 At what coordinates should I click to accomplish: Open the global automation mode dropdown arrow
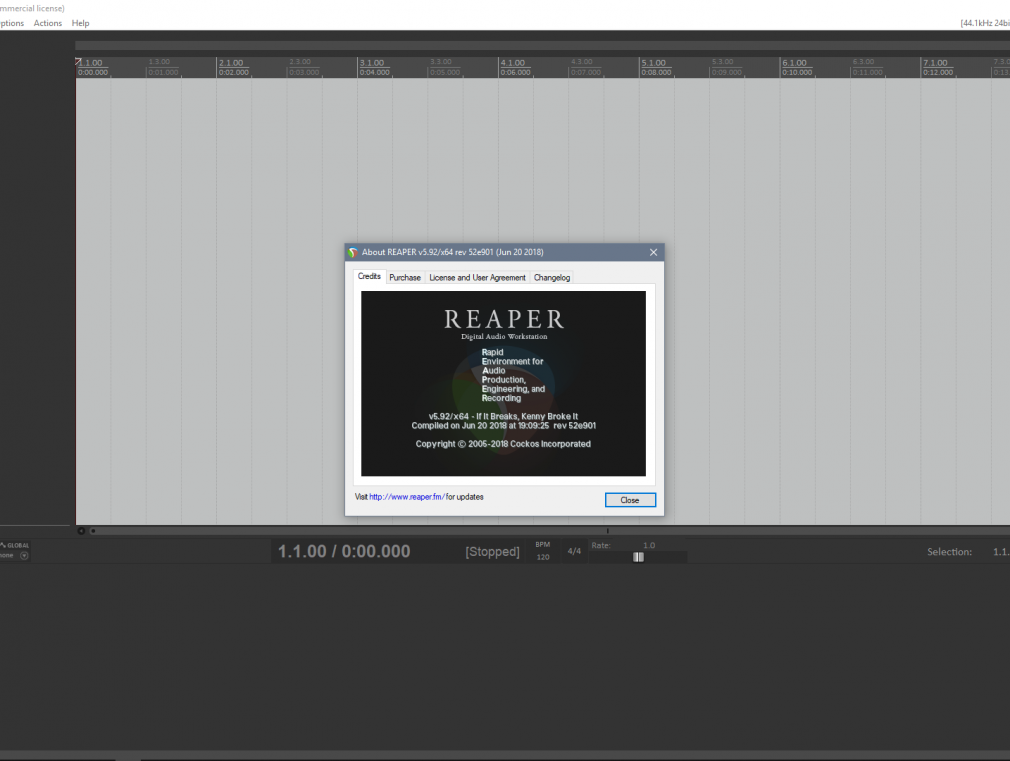coord(24,555)
